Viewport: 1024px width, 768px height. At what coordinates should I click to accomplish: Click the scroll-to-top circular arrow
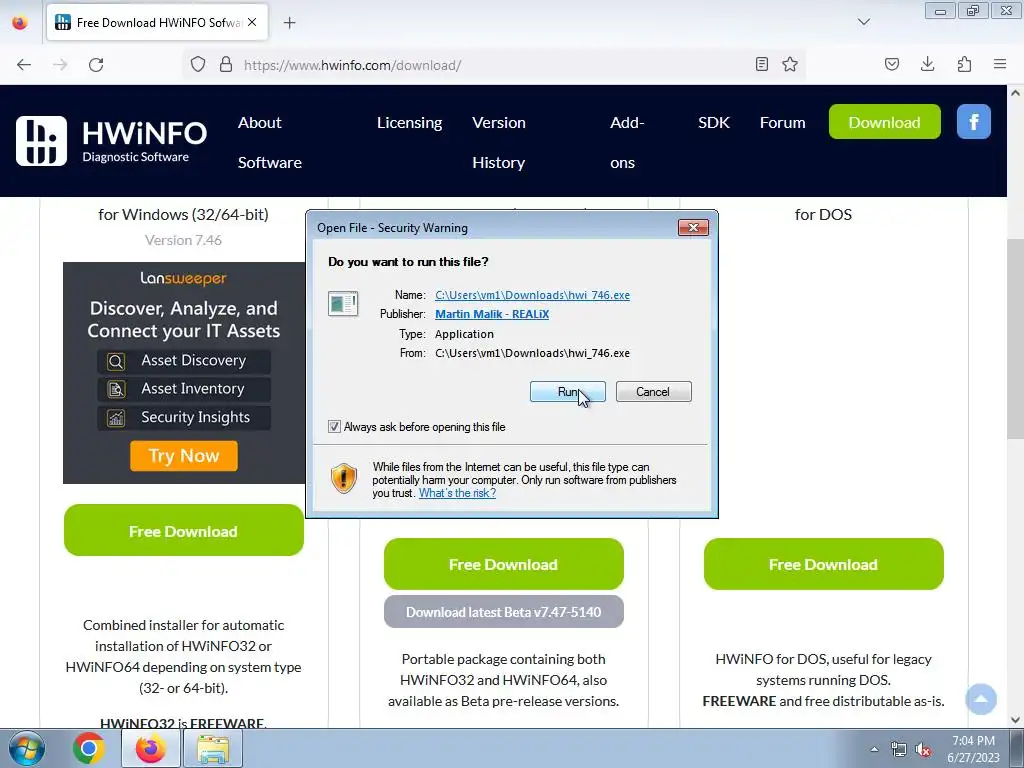click(x=981, y=699)
